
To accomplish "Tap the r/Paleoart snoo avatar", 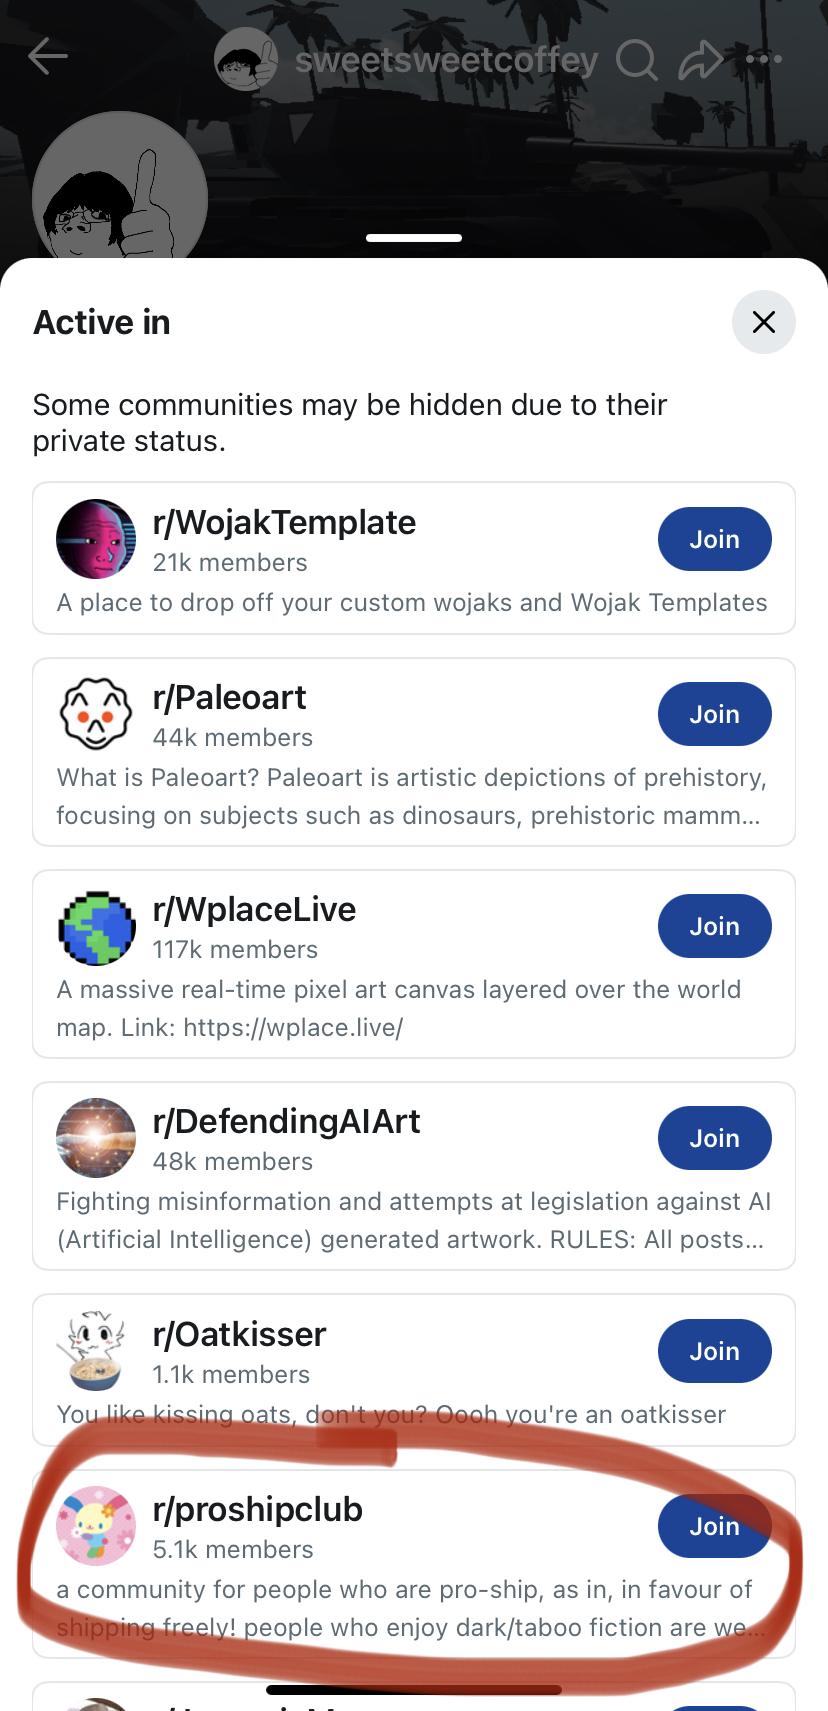I will point(96,714).
